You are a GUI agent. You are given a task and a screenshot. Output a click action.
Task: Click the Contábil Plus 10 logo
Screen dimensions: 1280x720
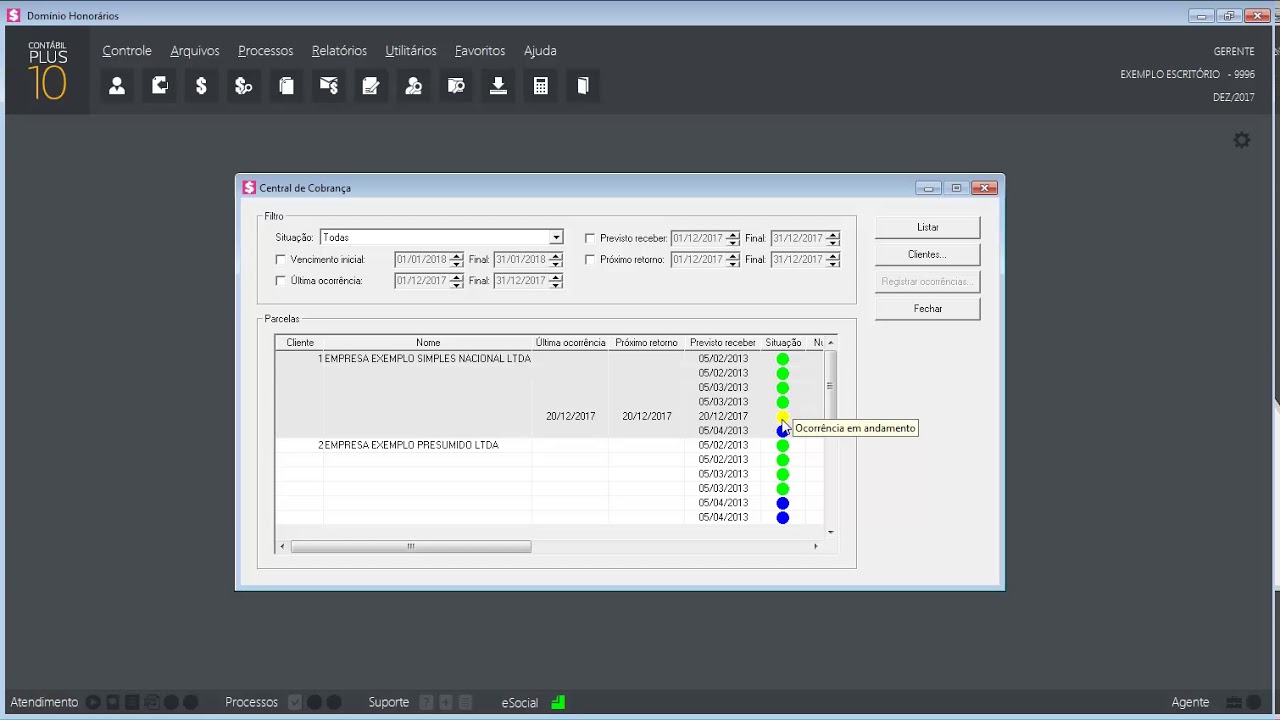47,71
